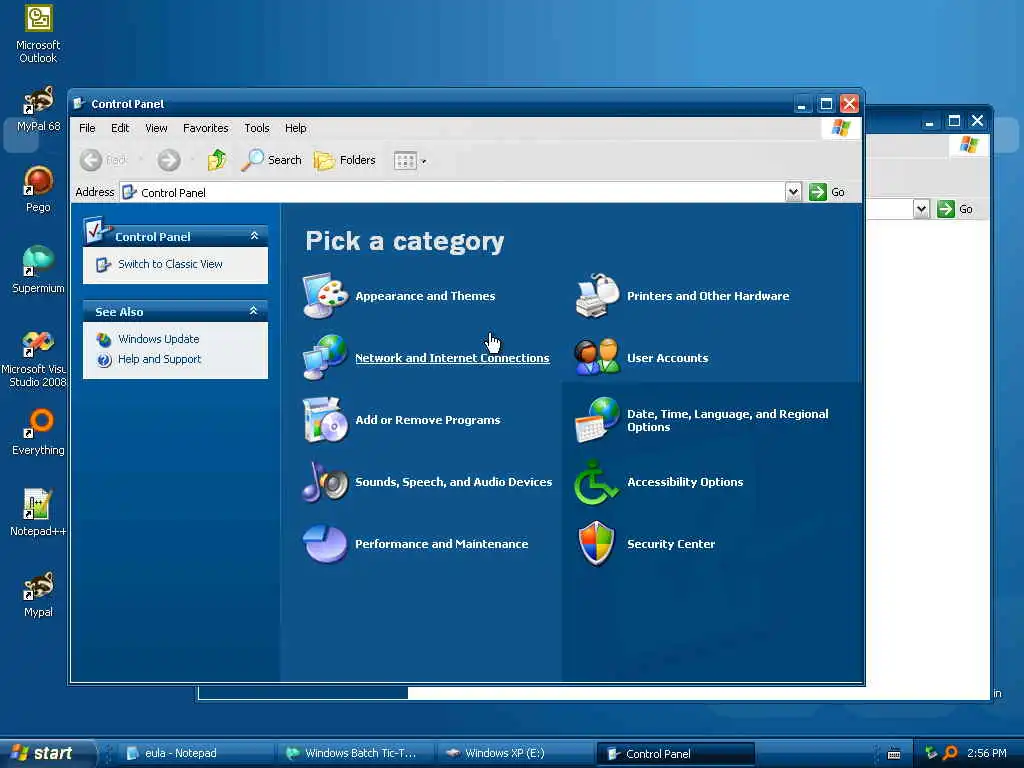Click the Go button in Control Panel

tap(827, 192)
